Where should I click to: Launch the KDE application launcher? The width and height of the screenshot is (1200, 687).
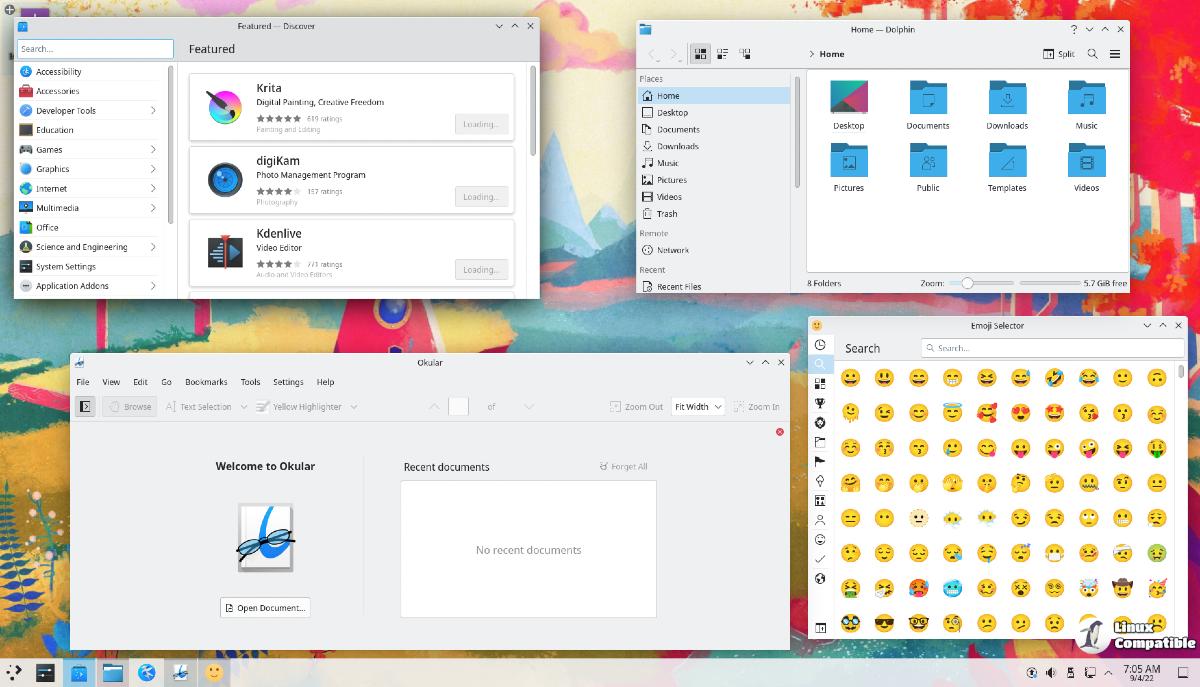click(x=15, y=672)
